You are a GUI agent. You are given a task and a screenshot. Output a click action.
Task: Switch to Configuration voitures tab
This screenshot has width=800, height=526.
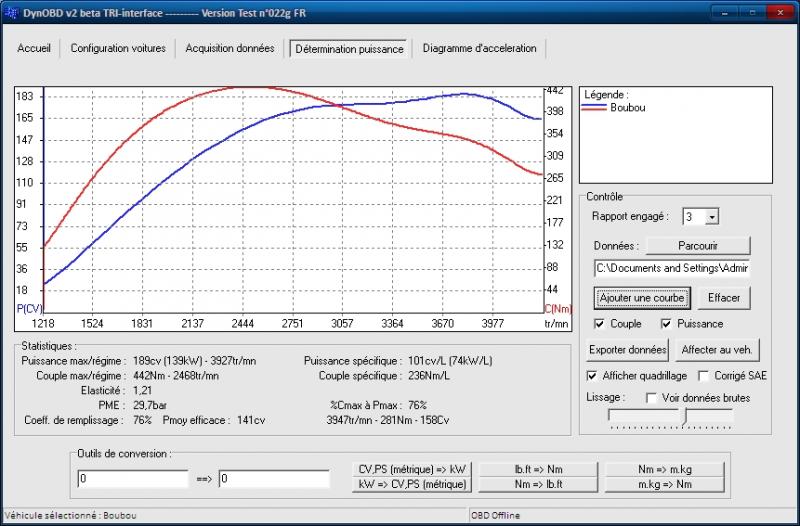click(118, 48)
